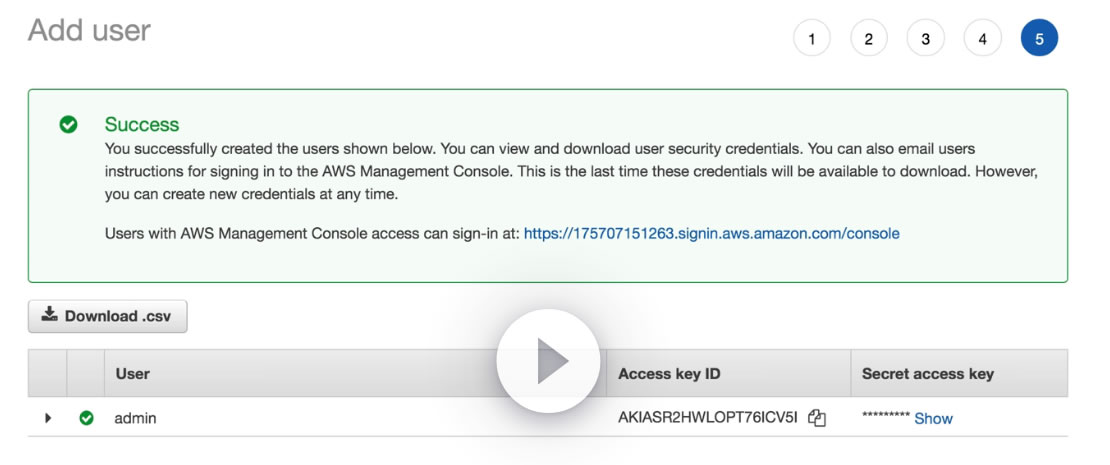
Task: Open the AWS console sign-in URL
Action: tap(711, 234)
